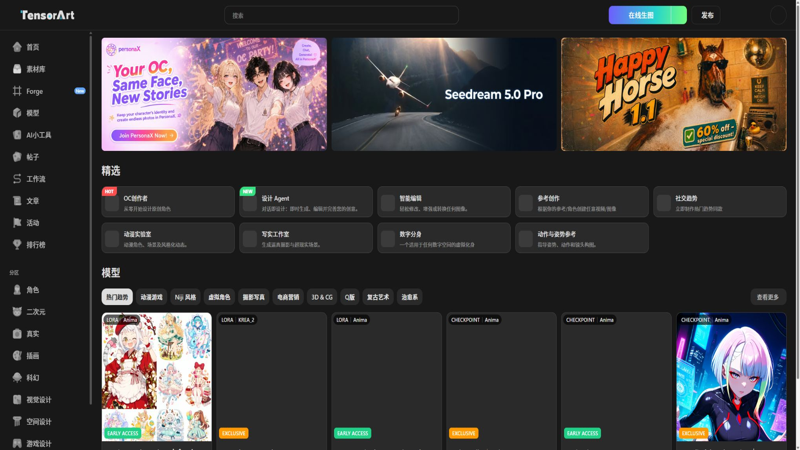Select the 治愈系 model tab
The width and height of the screenshot is (800, 450).
409,297
